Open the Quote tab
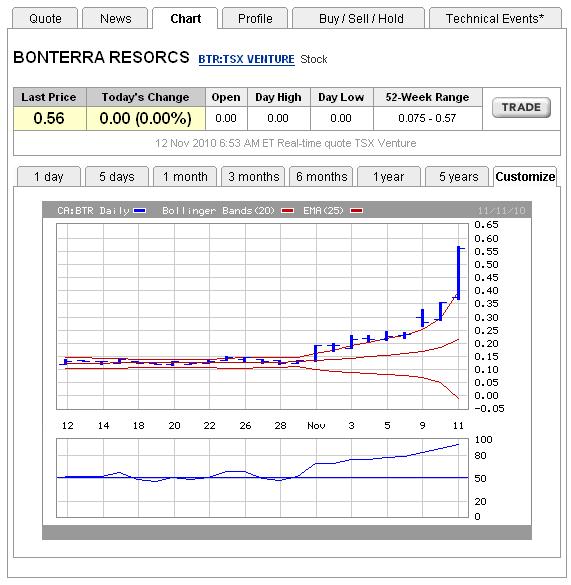The width and height of the screenshot is (571, 585). pos(45,18)
